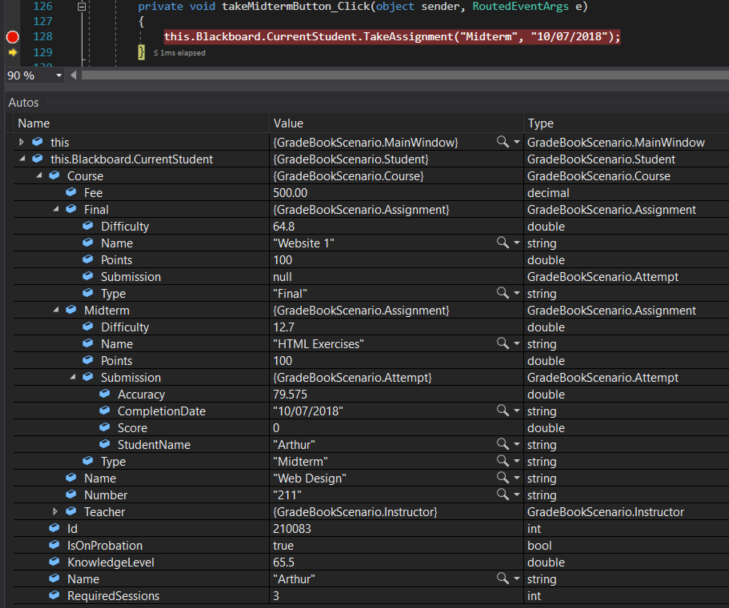
Task: Click the property icon beside RequiredSessions
Action: pyautogui.click(x=54, y=595)
